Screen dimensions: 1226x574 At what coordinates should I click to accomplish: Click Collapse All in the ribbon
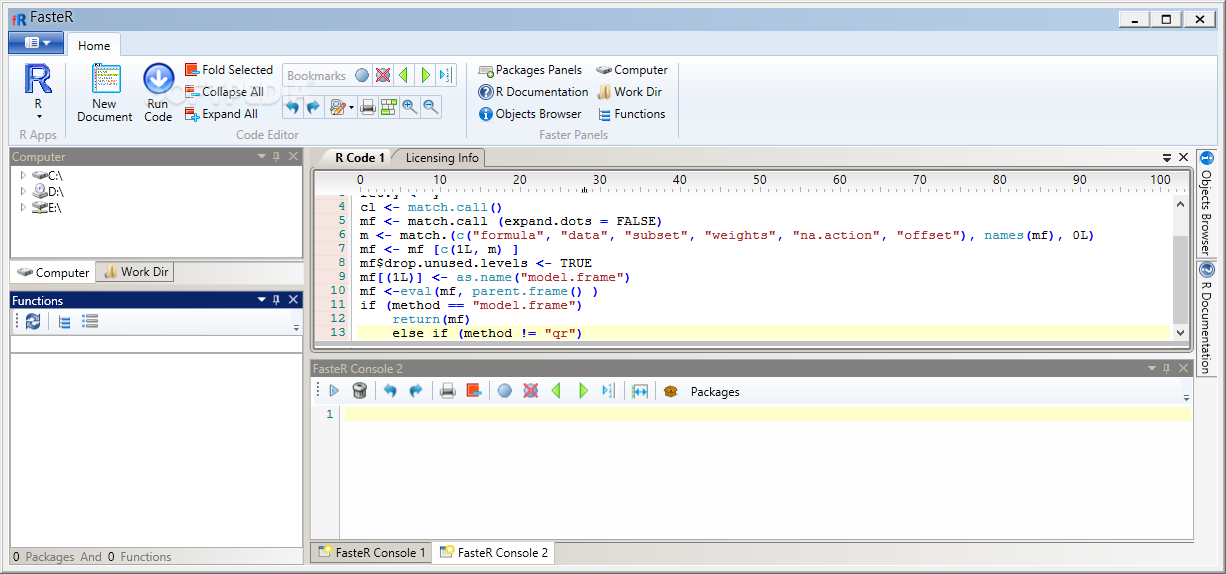pyautogui.click(x=224, y=92)
